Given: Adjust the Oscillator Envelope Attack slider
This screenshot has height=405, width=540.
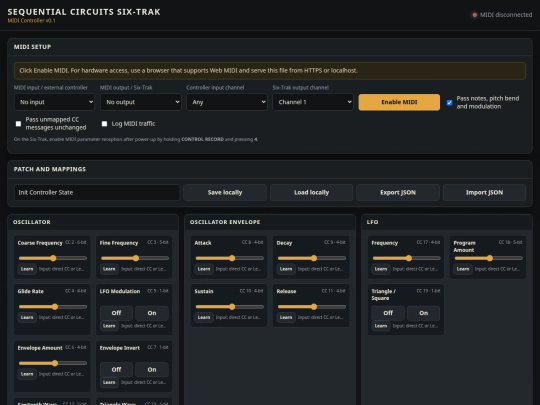Looking at the screenshot, I should tap(230, 258).
